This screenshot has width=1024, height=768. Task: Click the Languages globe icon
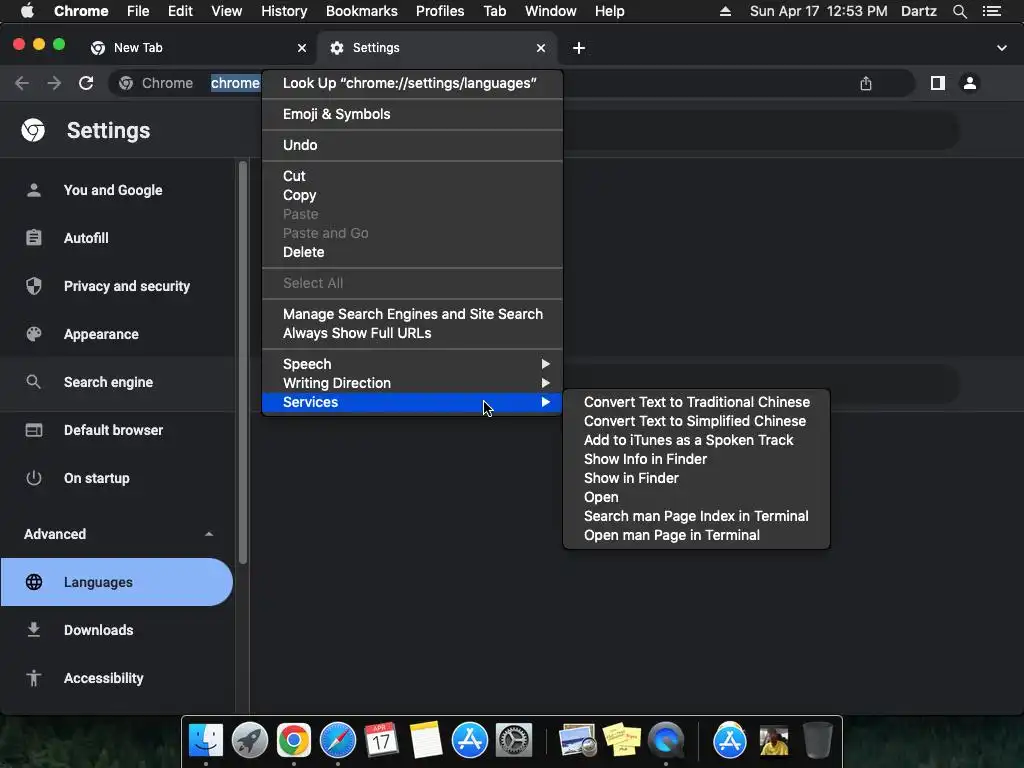click(34, 582)
